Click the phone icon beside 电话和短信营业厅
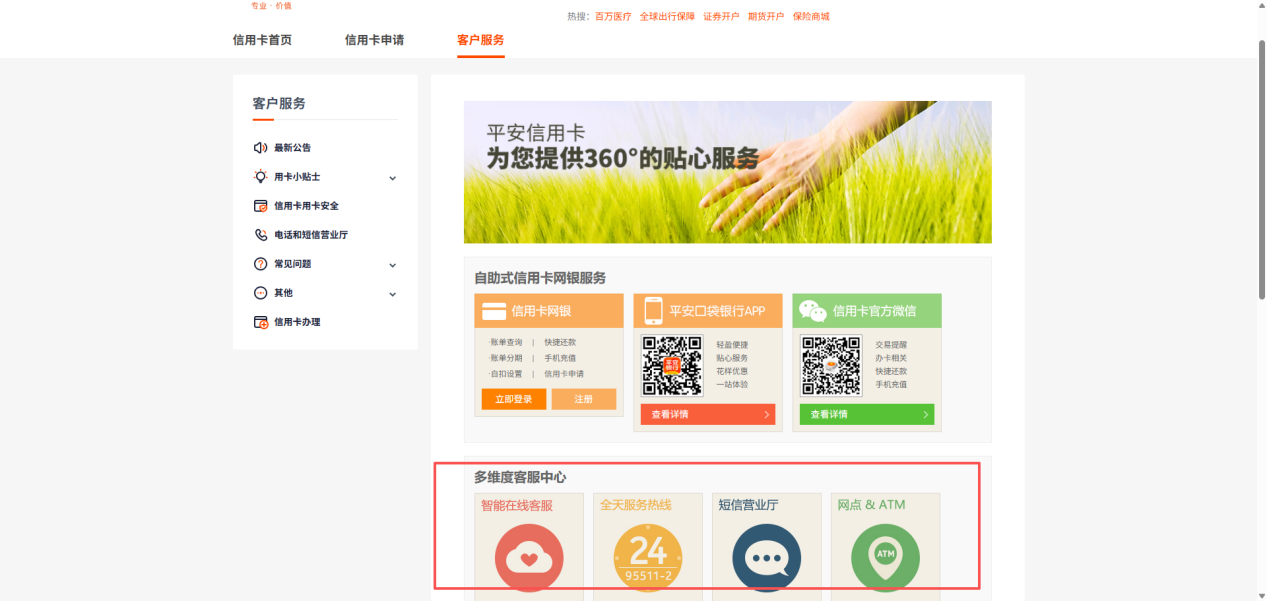The width and height of the screenshot is (1267, 601). (x=261, y=235)
